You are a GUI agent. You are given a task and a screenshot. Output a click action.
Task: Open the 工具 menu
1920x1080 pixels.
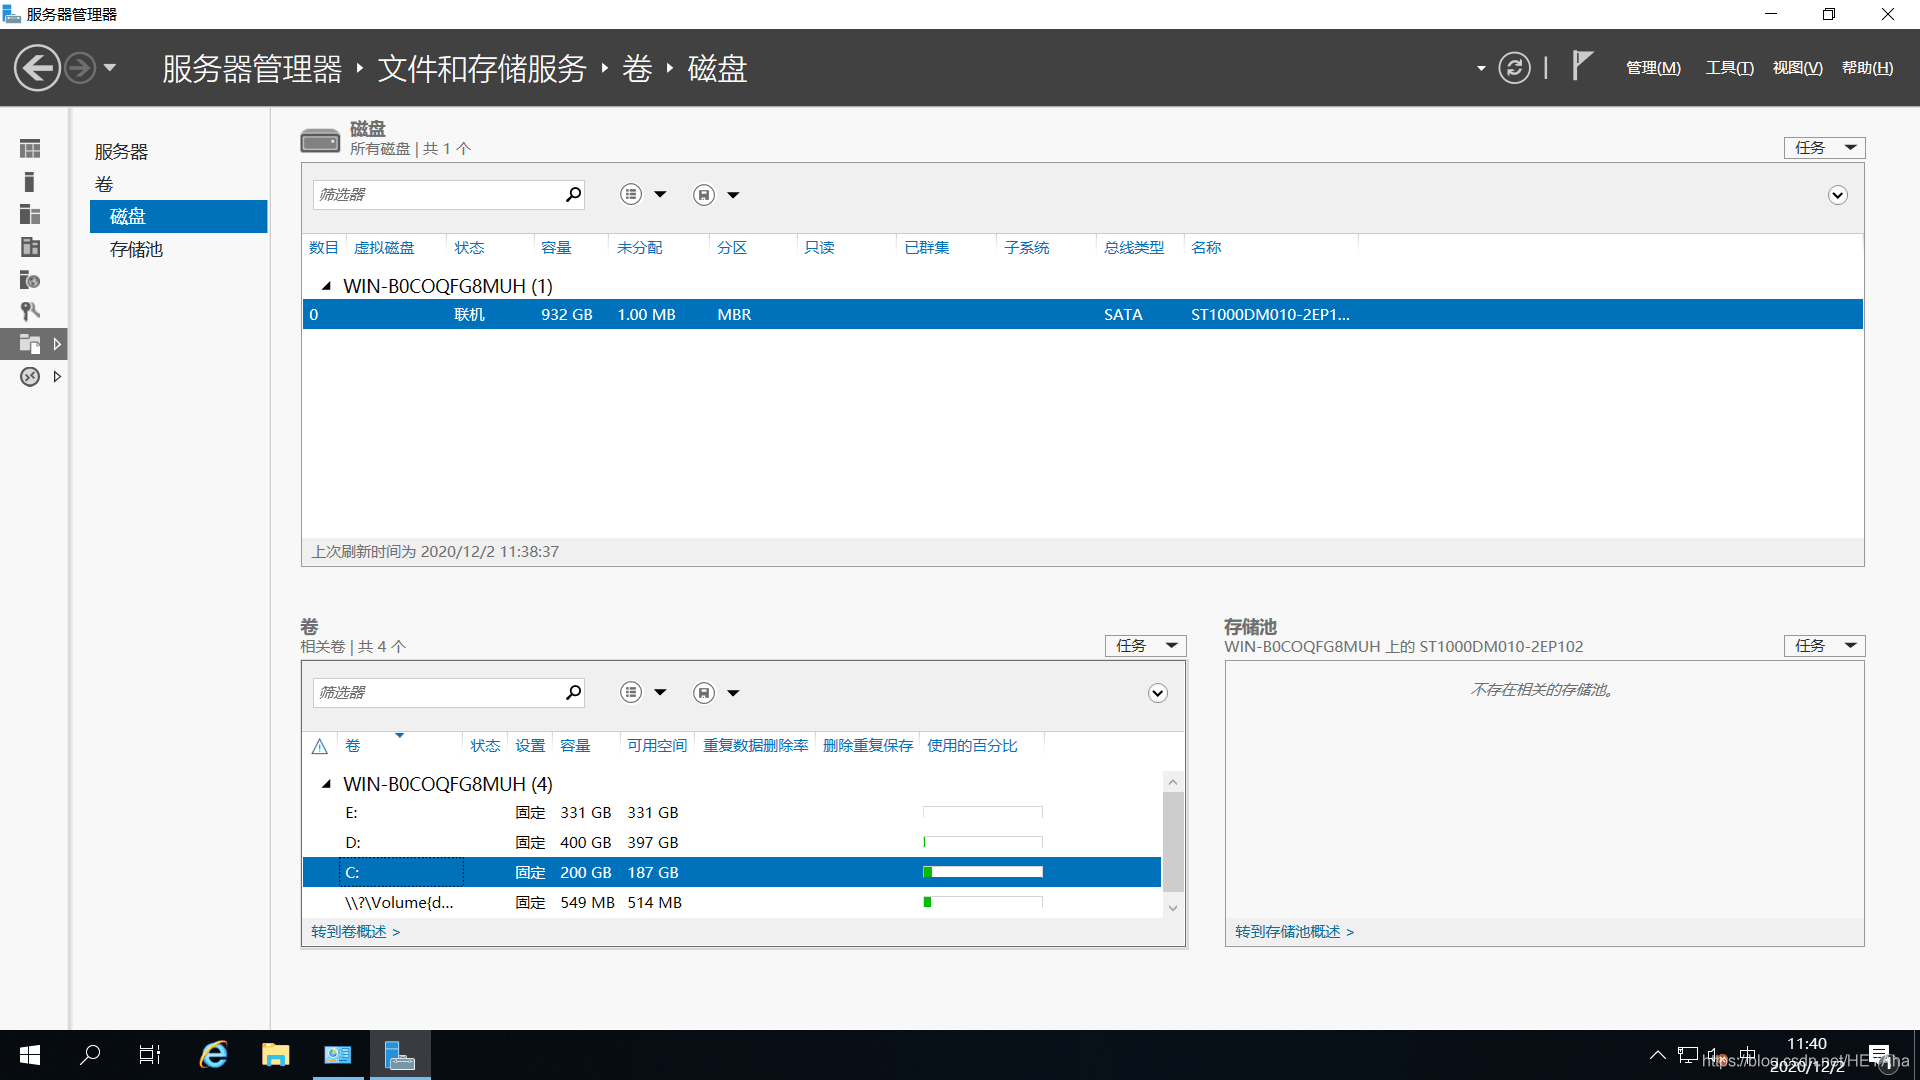(x=1728, y=67)
